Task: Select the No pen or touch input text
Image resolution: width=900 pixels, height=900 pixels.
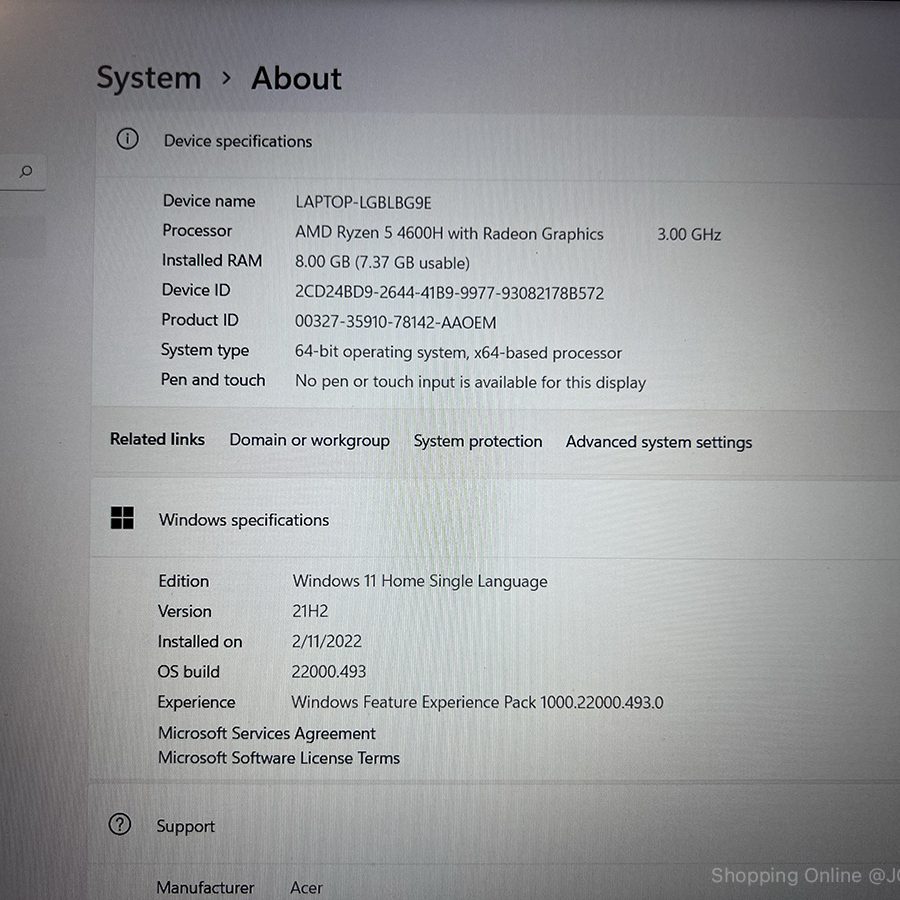Action: [x=471, y=382]
